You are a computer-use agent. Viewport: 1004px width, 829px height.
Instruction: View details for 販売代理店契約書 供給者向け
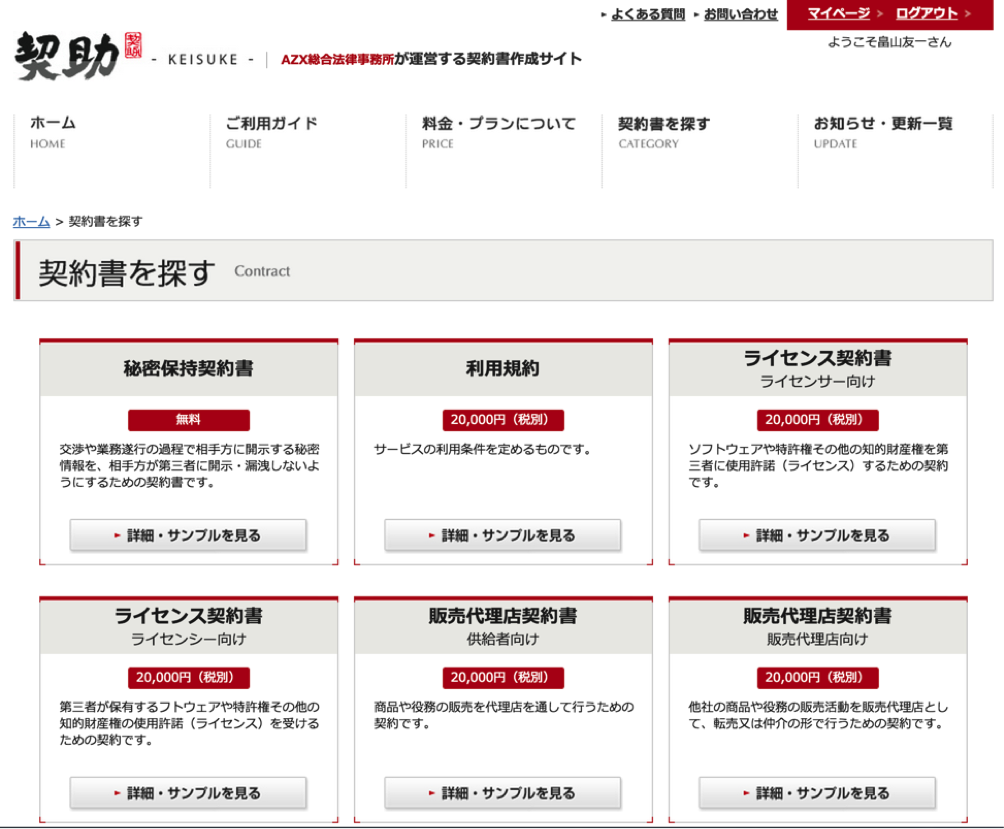(503, 793)
